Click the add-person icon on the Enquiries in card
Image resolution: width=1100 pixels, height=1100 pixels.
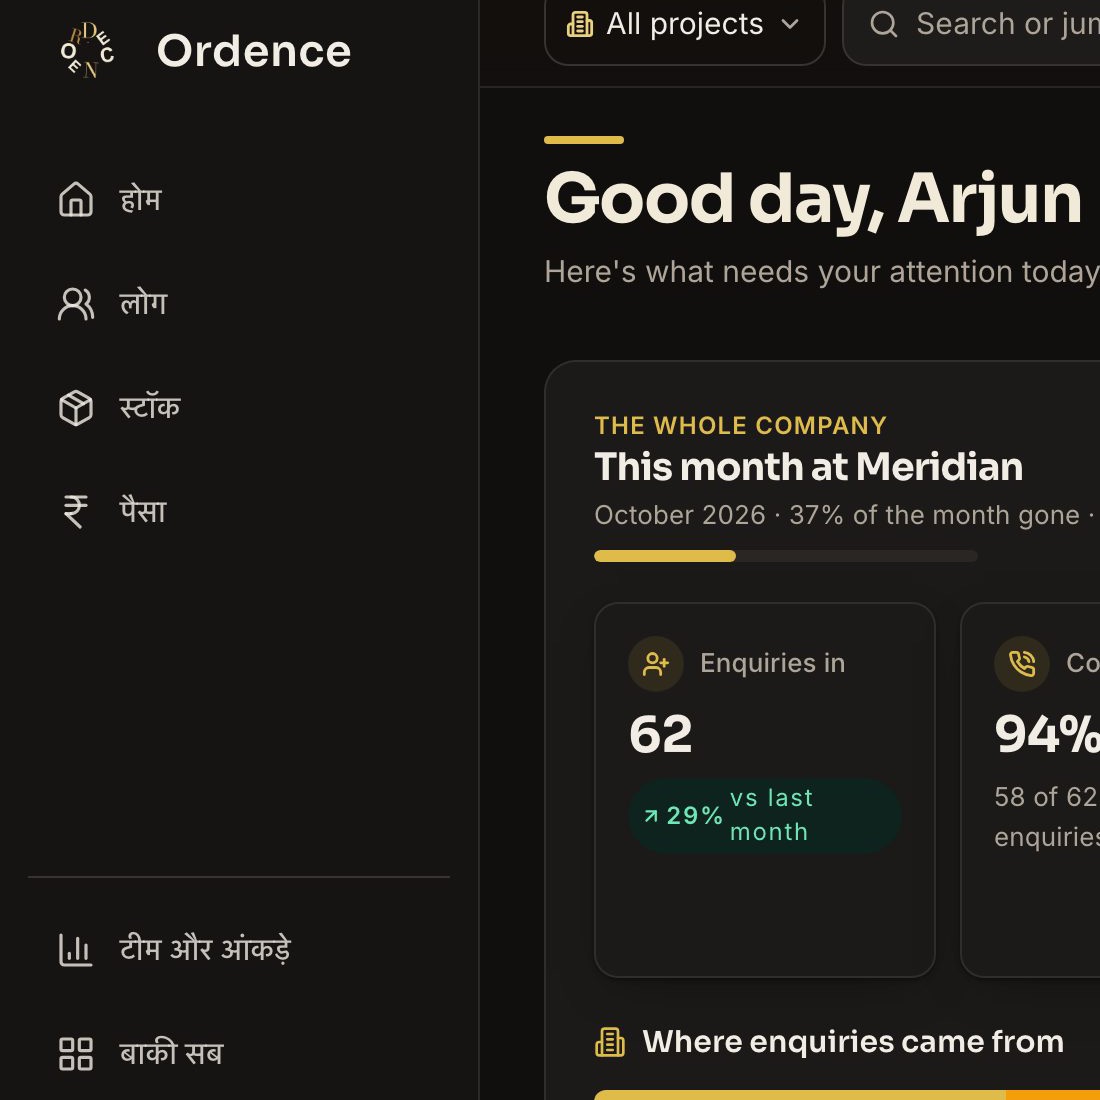coord(656,664)
